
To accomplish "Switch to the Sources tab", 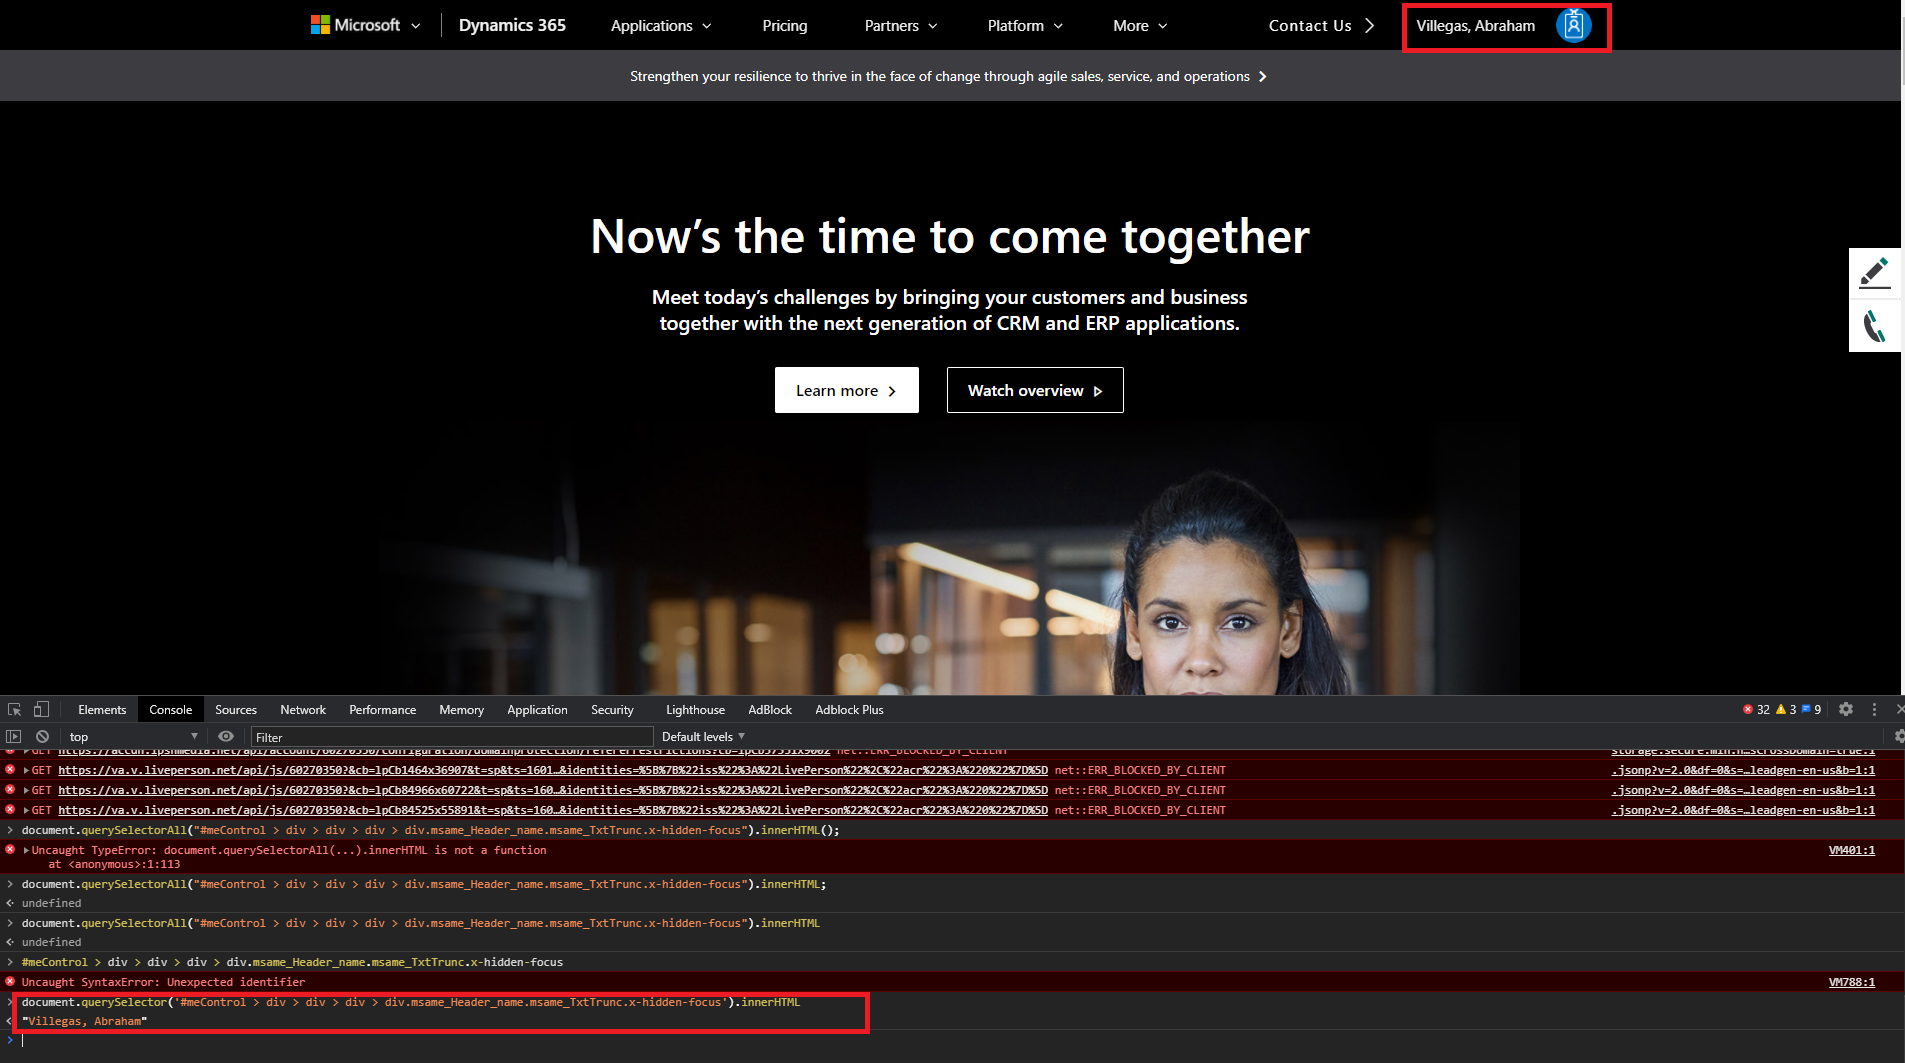I will pos(236,709).
